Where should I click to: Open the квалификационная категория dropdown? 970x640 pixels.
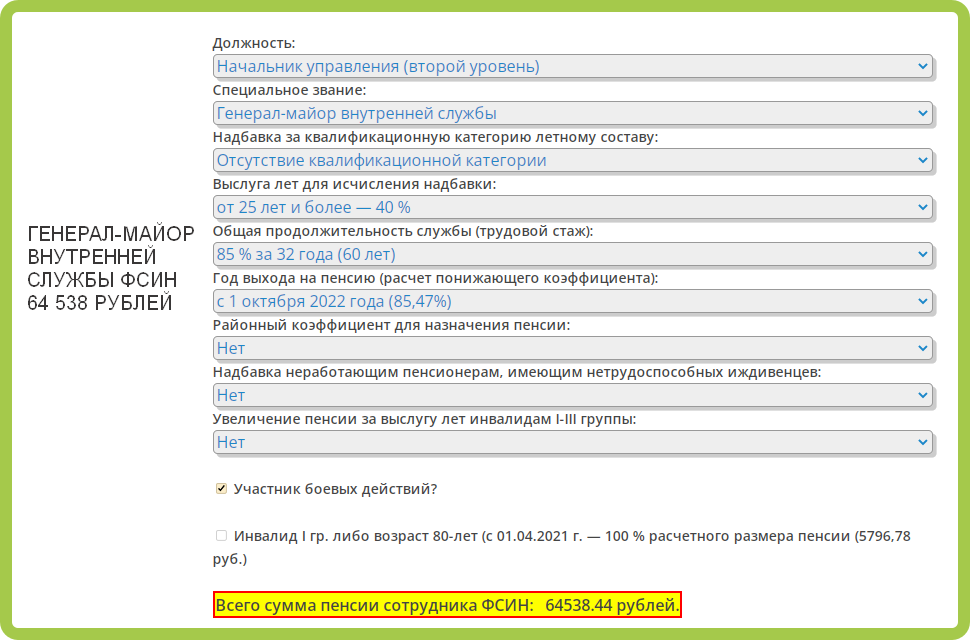coord(572,160)
